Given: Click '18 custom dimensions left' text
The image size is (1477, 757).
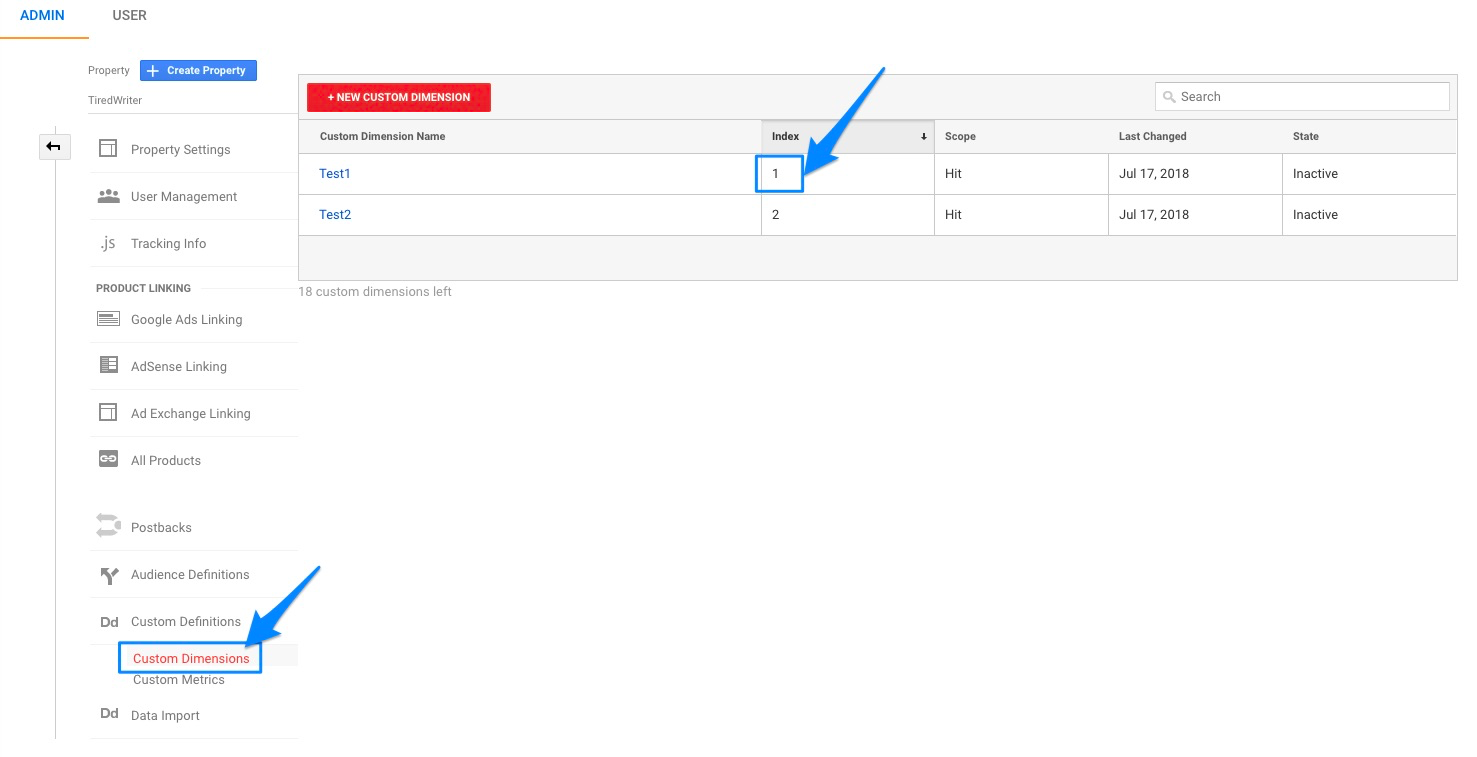Looking at the screenshot, I should [x=375, y=292].
